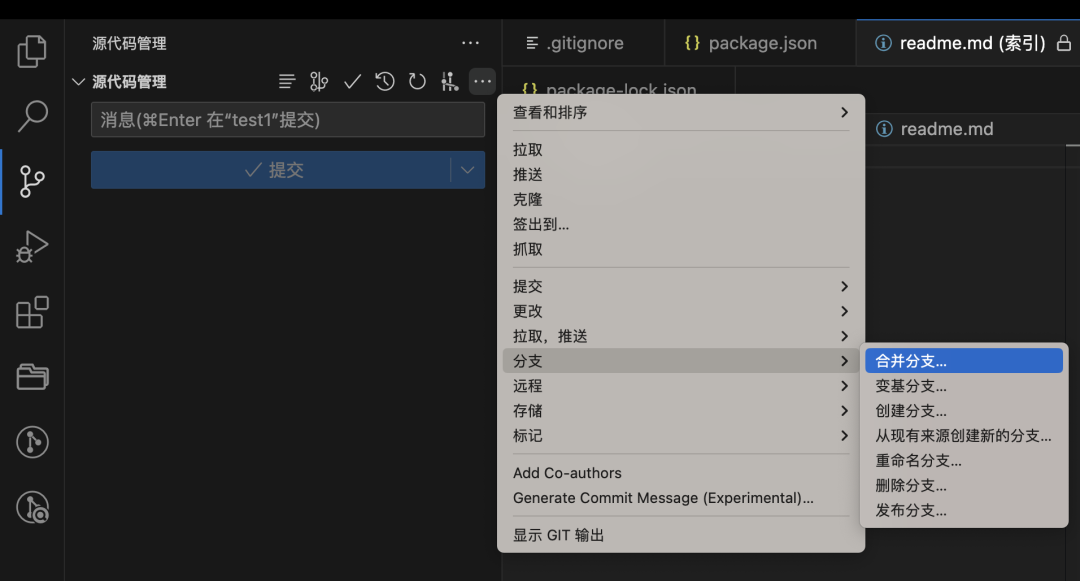The width and height of the screenshot is (1080, 581).
Task: Open the Search view
Action: (x=31, y=116)
